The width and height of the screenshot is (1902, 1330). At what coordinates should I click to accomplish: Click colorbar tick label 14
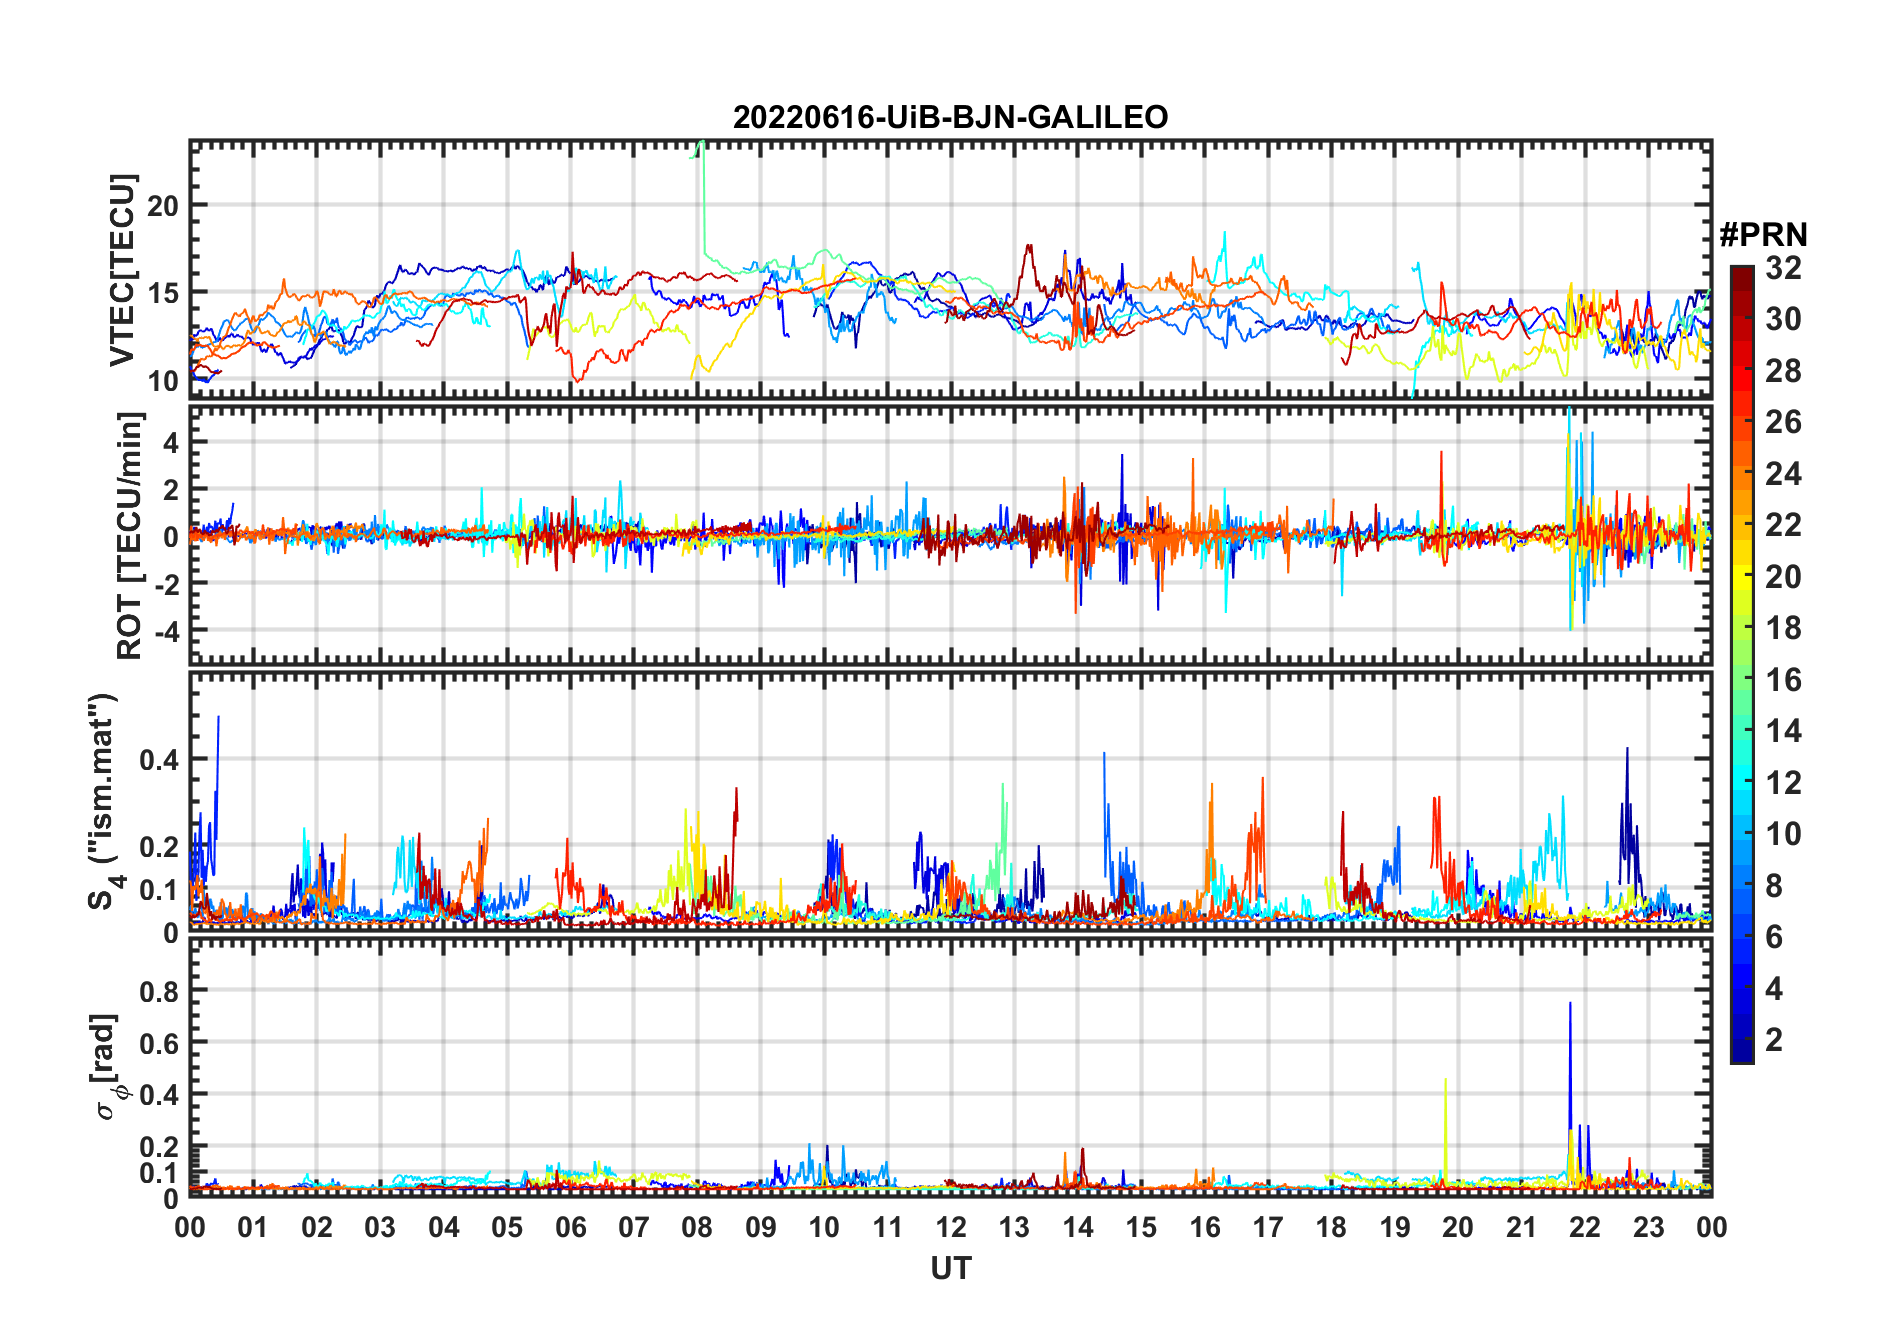(x=1783, y=731)
